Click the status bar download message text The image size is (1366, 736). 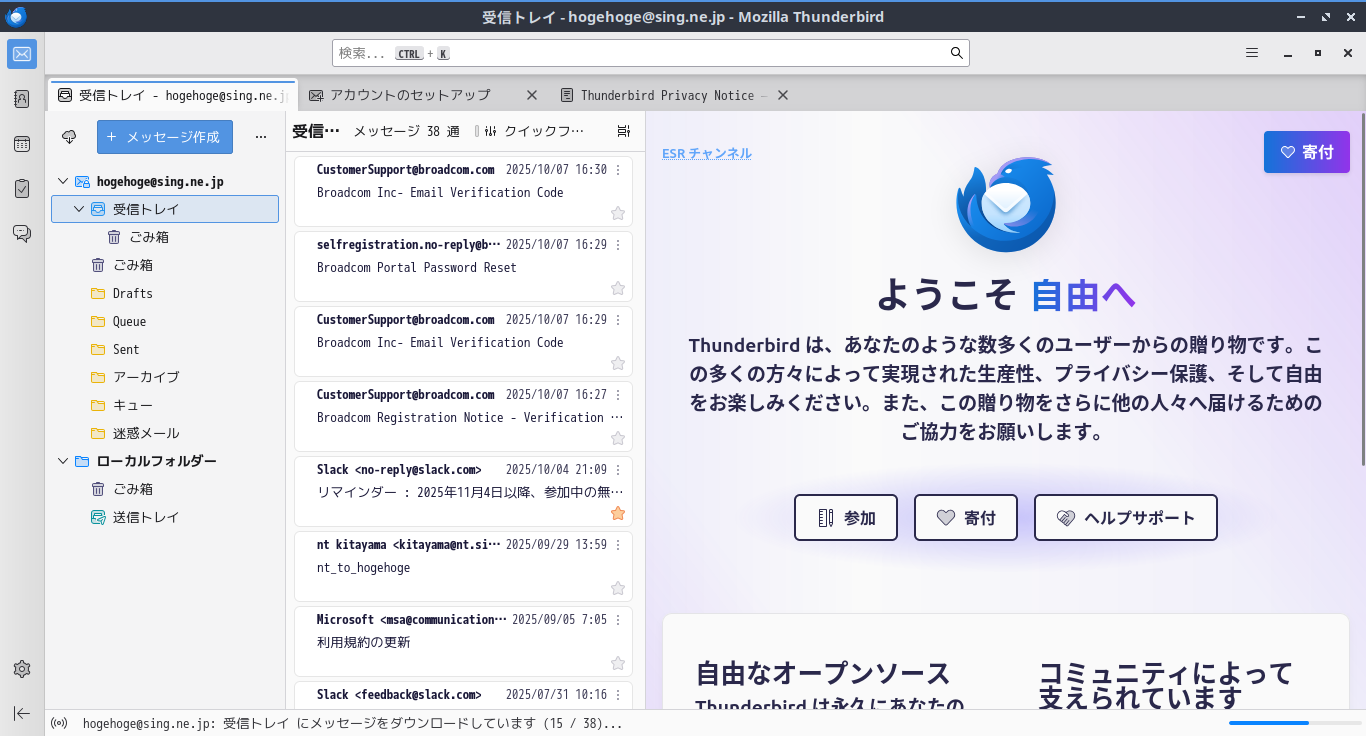tap(353, 723)
